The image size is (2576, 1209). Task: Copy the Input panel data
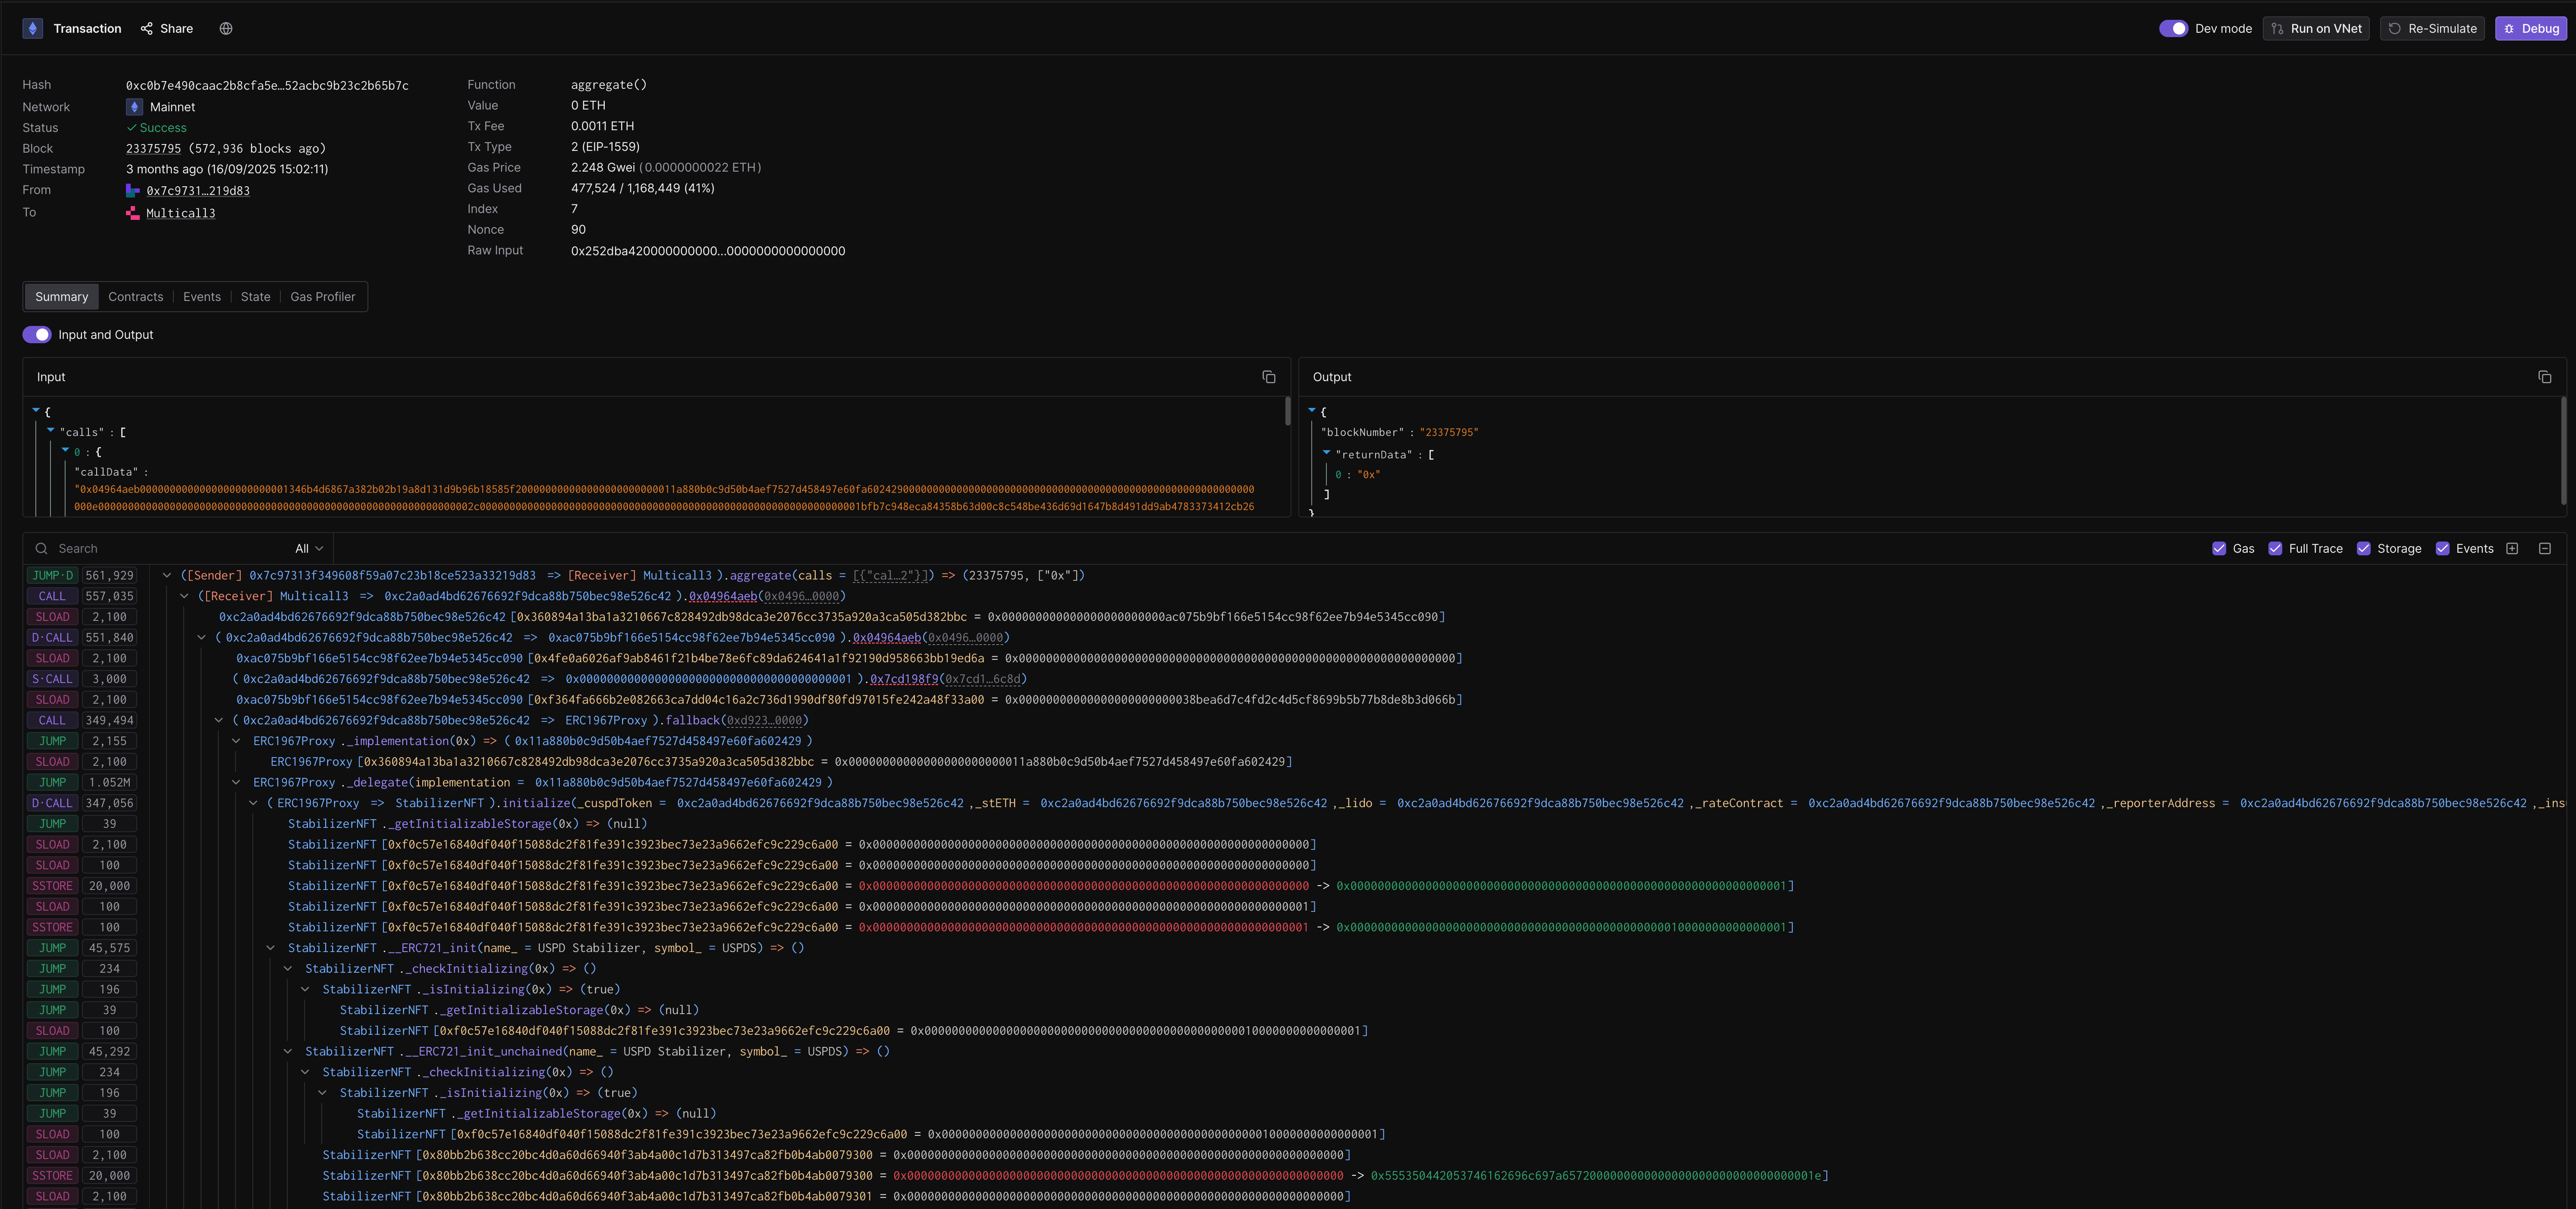coord(1268,377)
